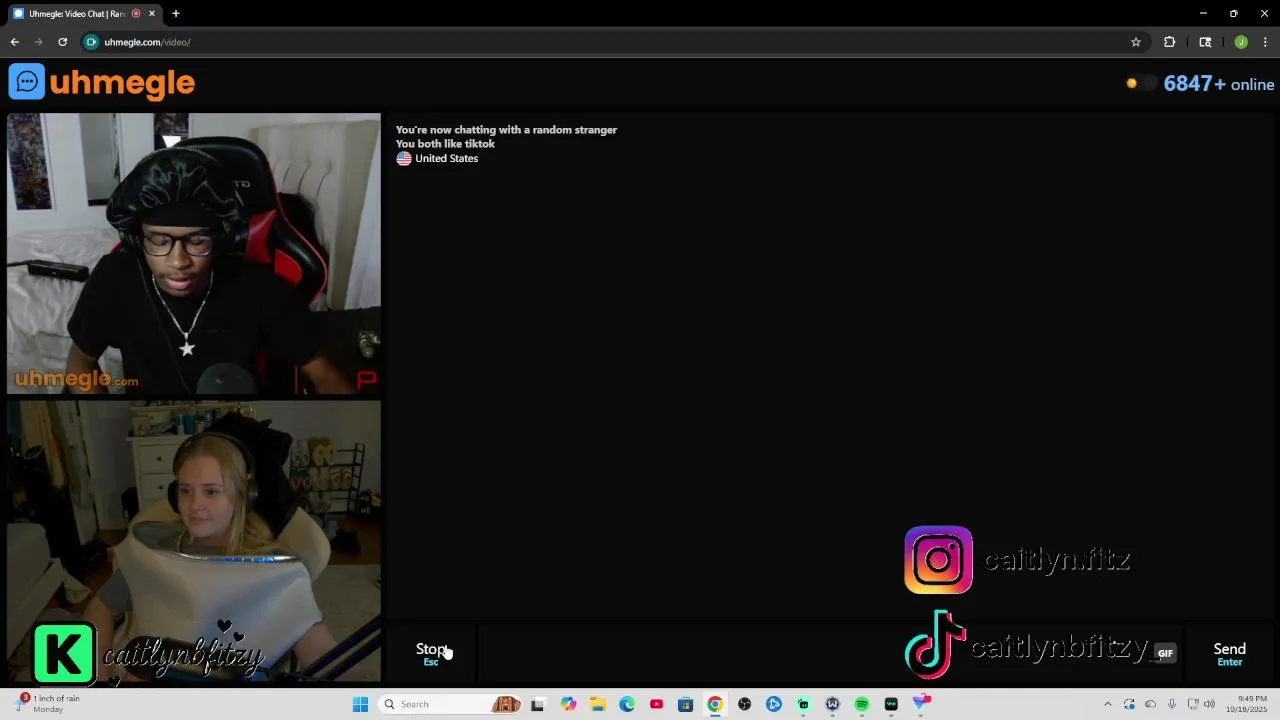This screenshot has width=1280, height=720.
Task: Open OBS Studio from the taskbar
Action: (744, 704)
